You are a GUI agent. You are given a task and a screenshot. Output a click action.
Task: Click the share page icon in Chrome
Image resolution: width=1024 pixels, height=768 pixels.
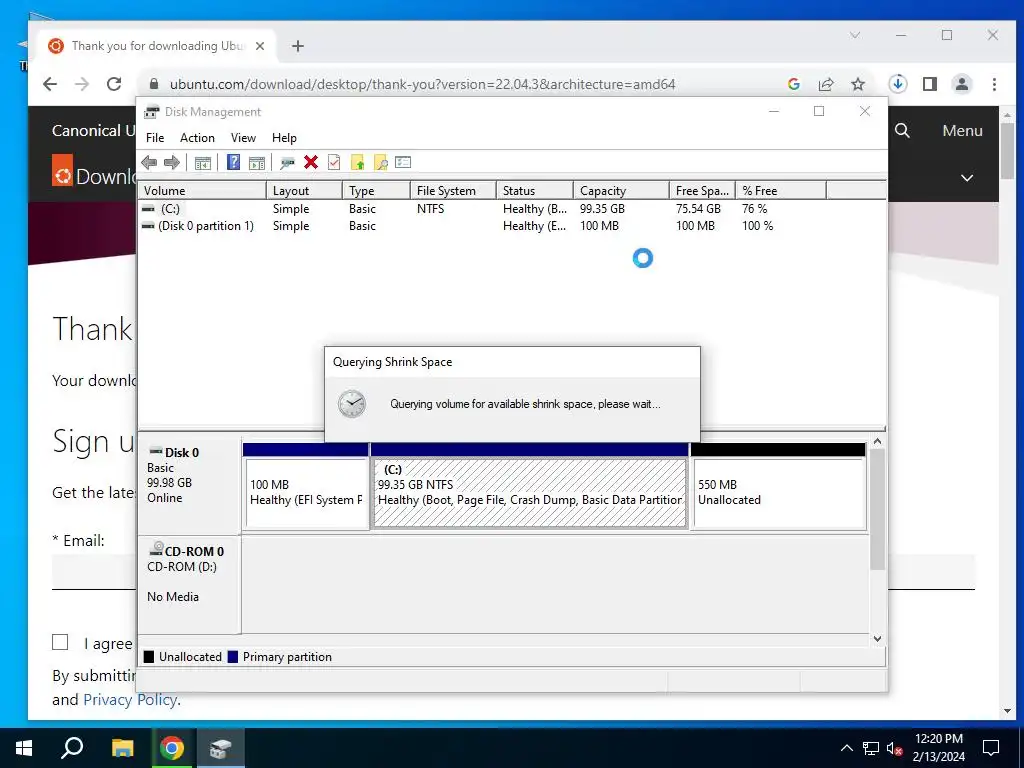pos(826,84)
